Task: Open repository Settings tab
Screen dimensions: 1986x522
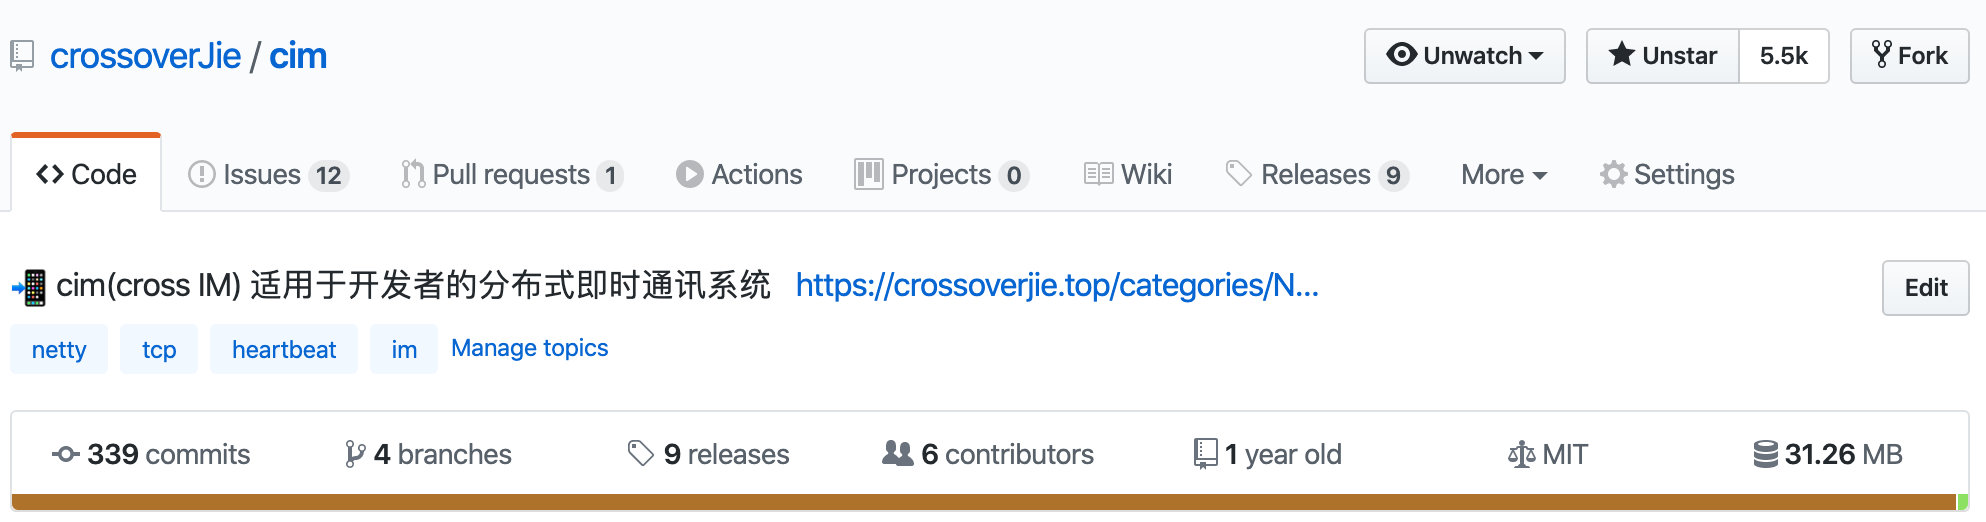Action: click(1667, 175)
